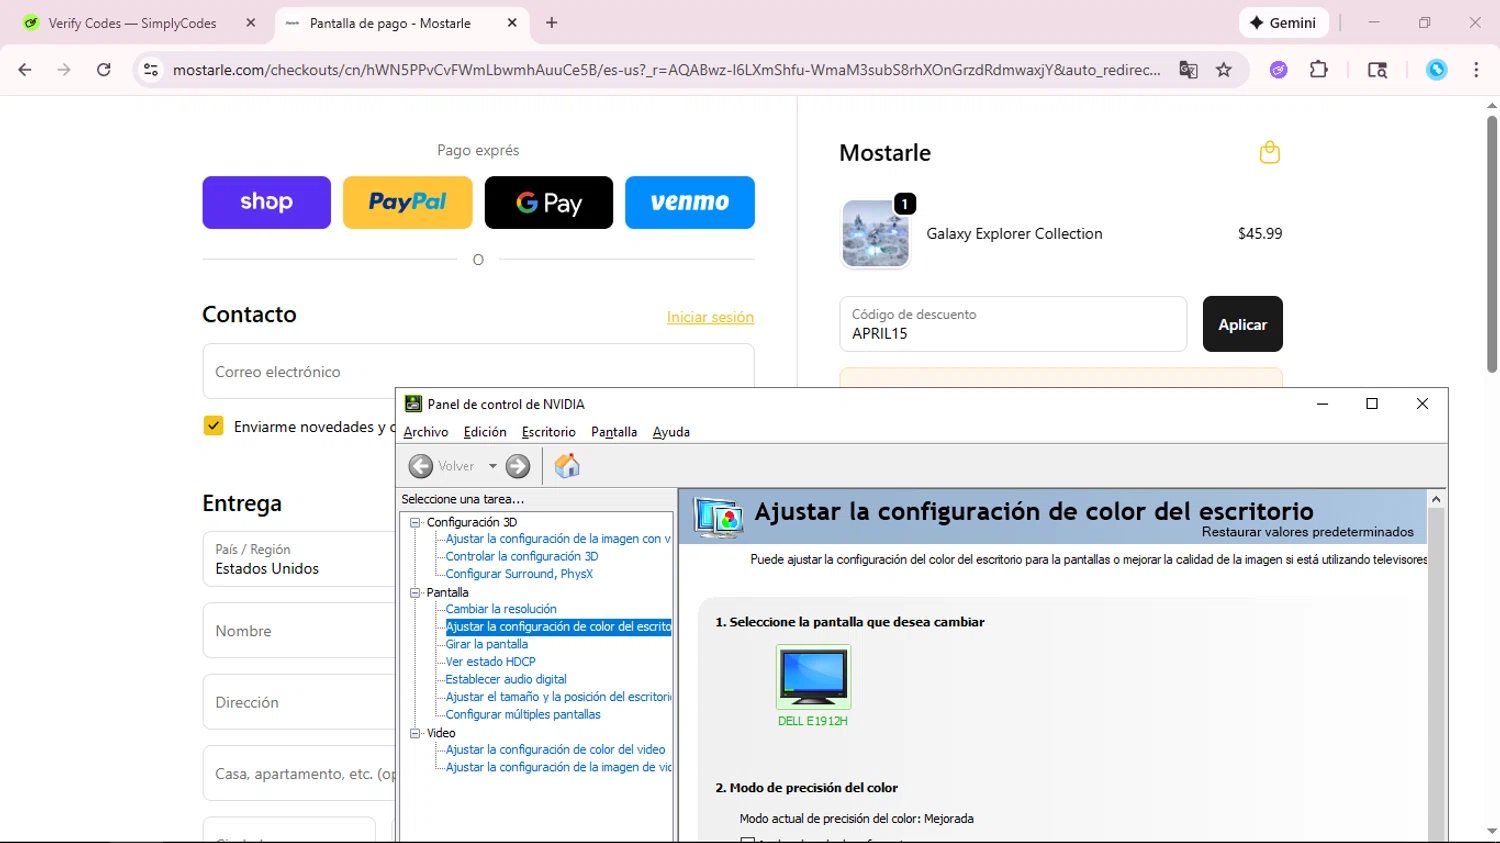The image size is (1500, 843).
Task: Open Gemini button in Chrome
Action: (1283, 23)
